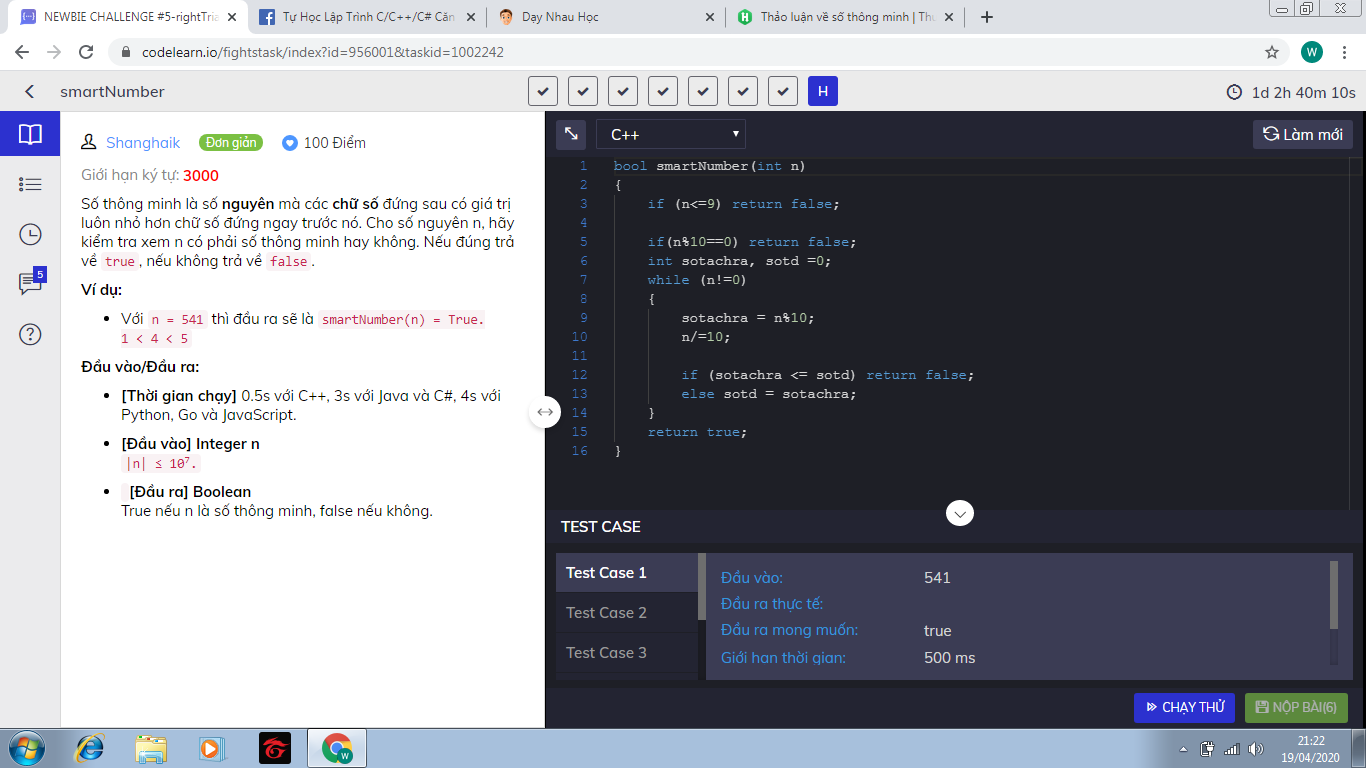Collapse the test case panel with chevron
The height and width of the screenshot is (768, 1366).
[x=959, y=514]
